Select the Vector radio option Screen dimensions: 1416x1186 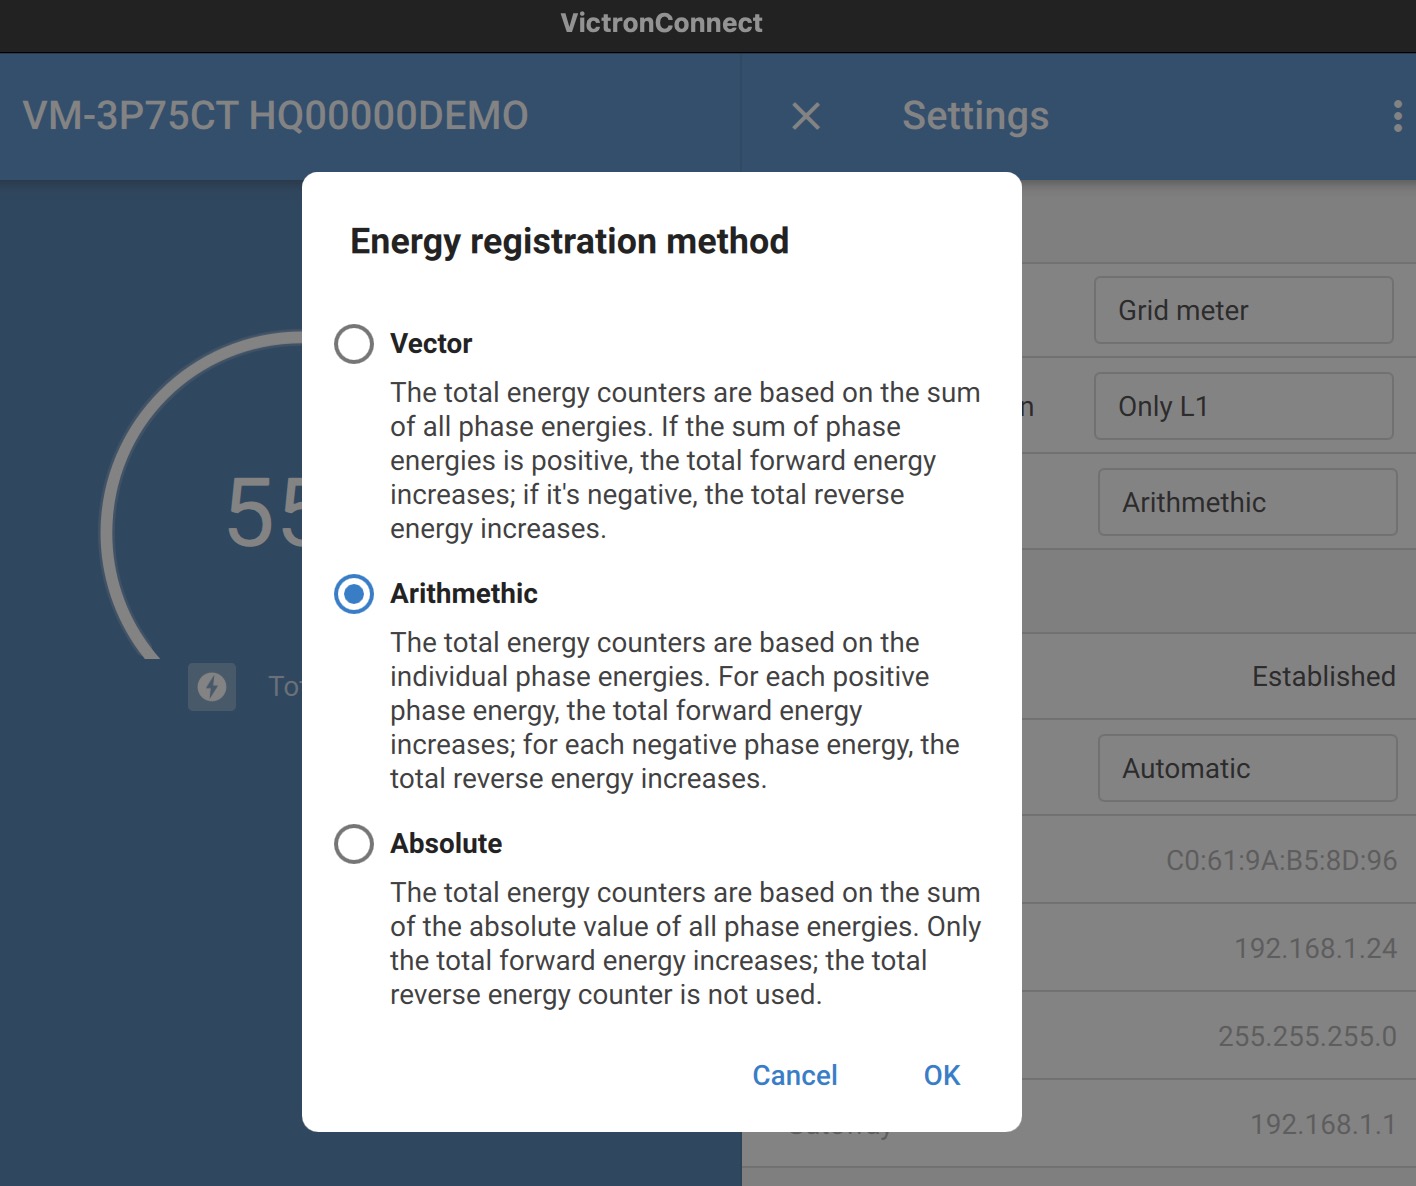[354, 344]
